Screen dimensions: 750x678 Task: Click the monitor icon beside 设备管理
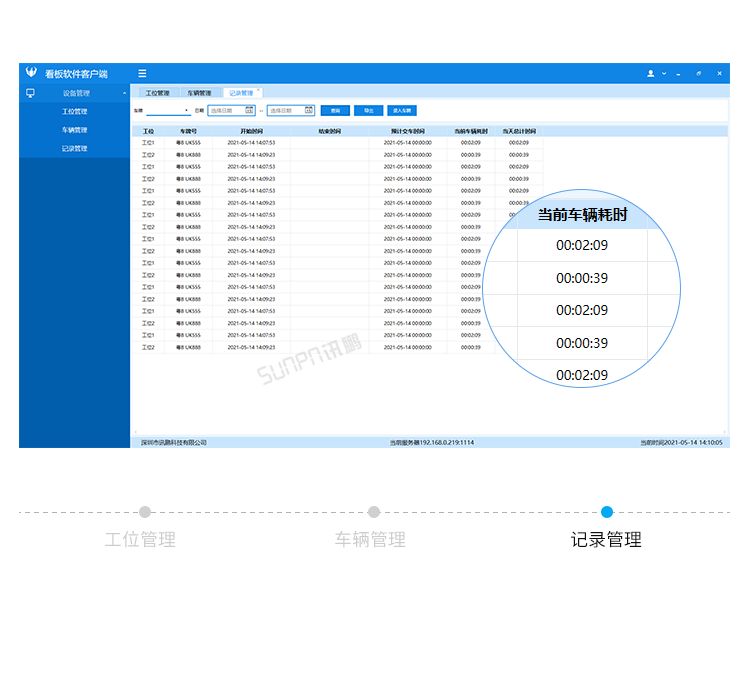30,93
